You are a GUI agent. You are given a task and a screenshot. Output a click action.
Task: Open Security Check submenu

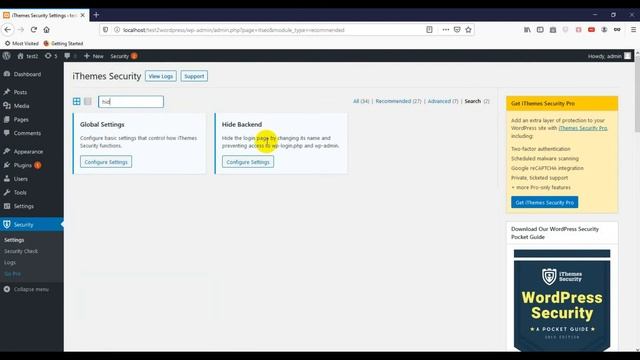click(x=21, y=251)
